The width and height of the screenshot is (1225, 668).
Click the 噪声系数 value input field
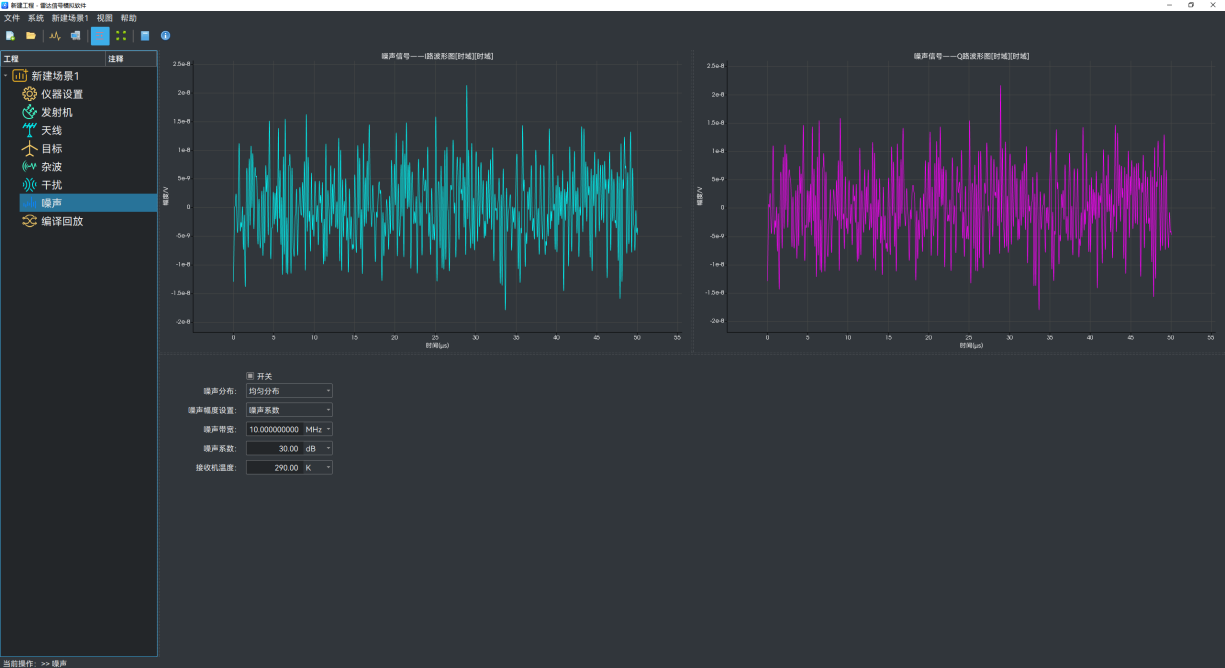point(274,448)
